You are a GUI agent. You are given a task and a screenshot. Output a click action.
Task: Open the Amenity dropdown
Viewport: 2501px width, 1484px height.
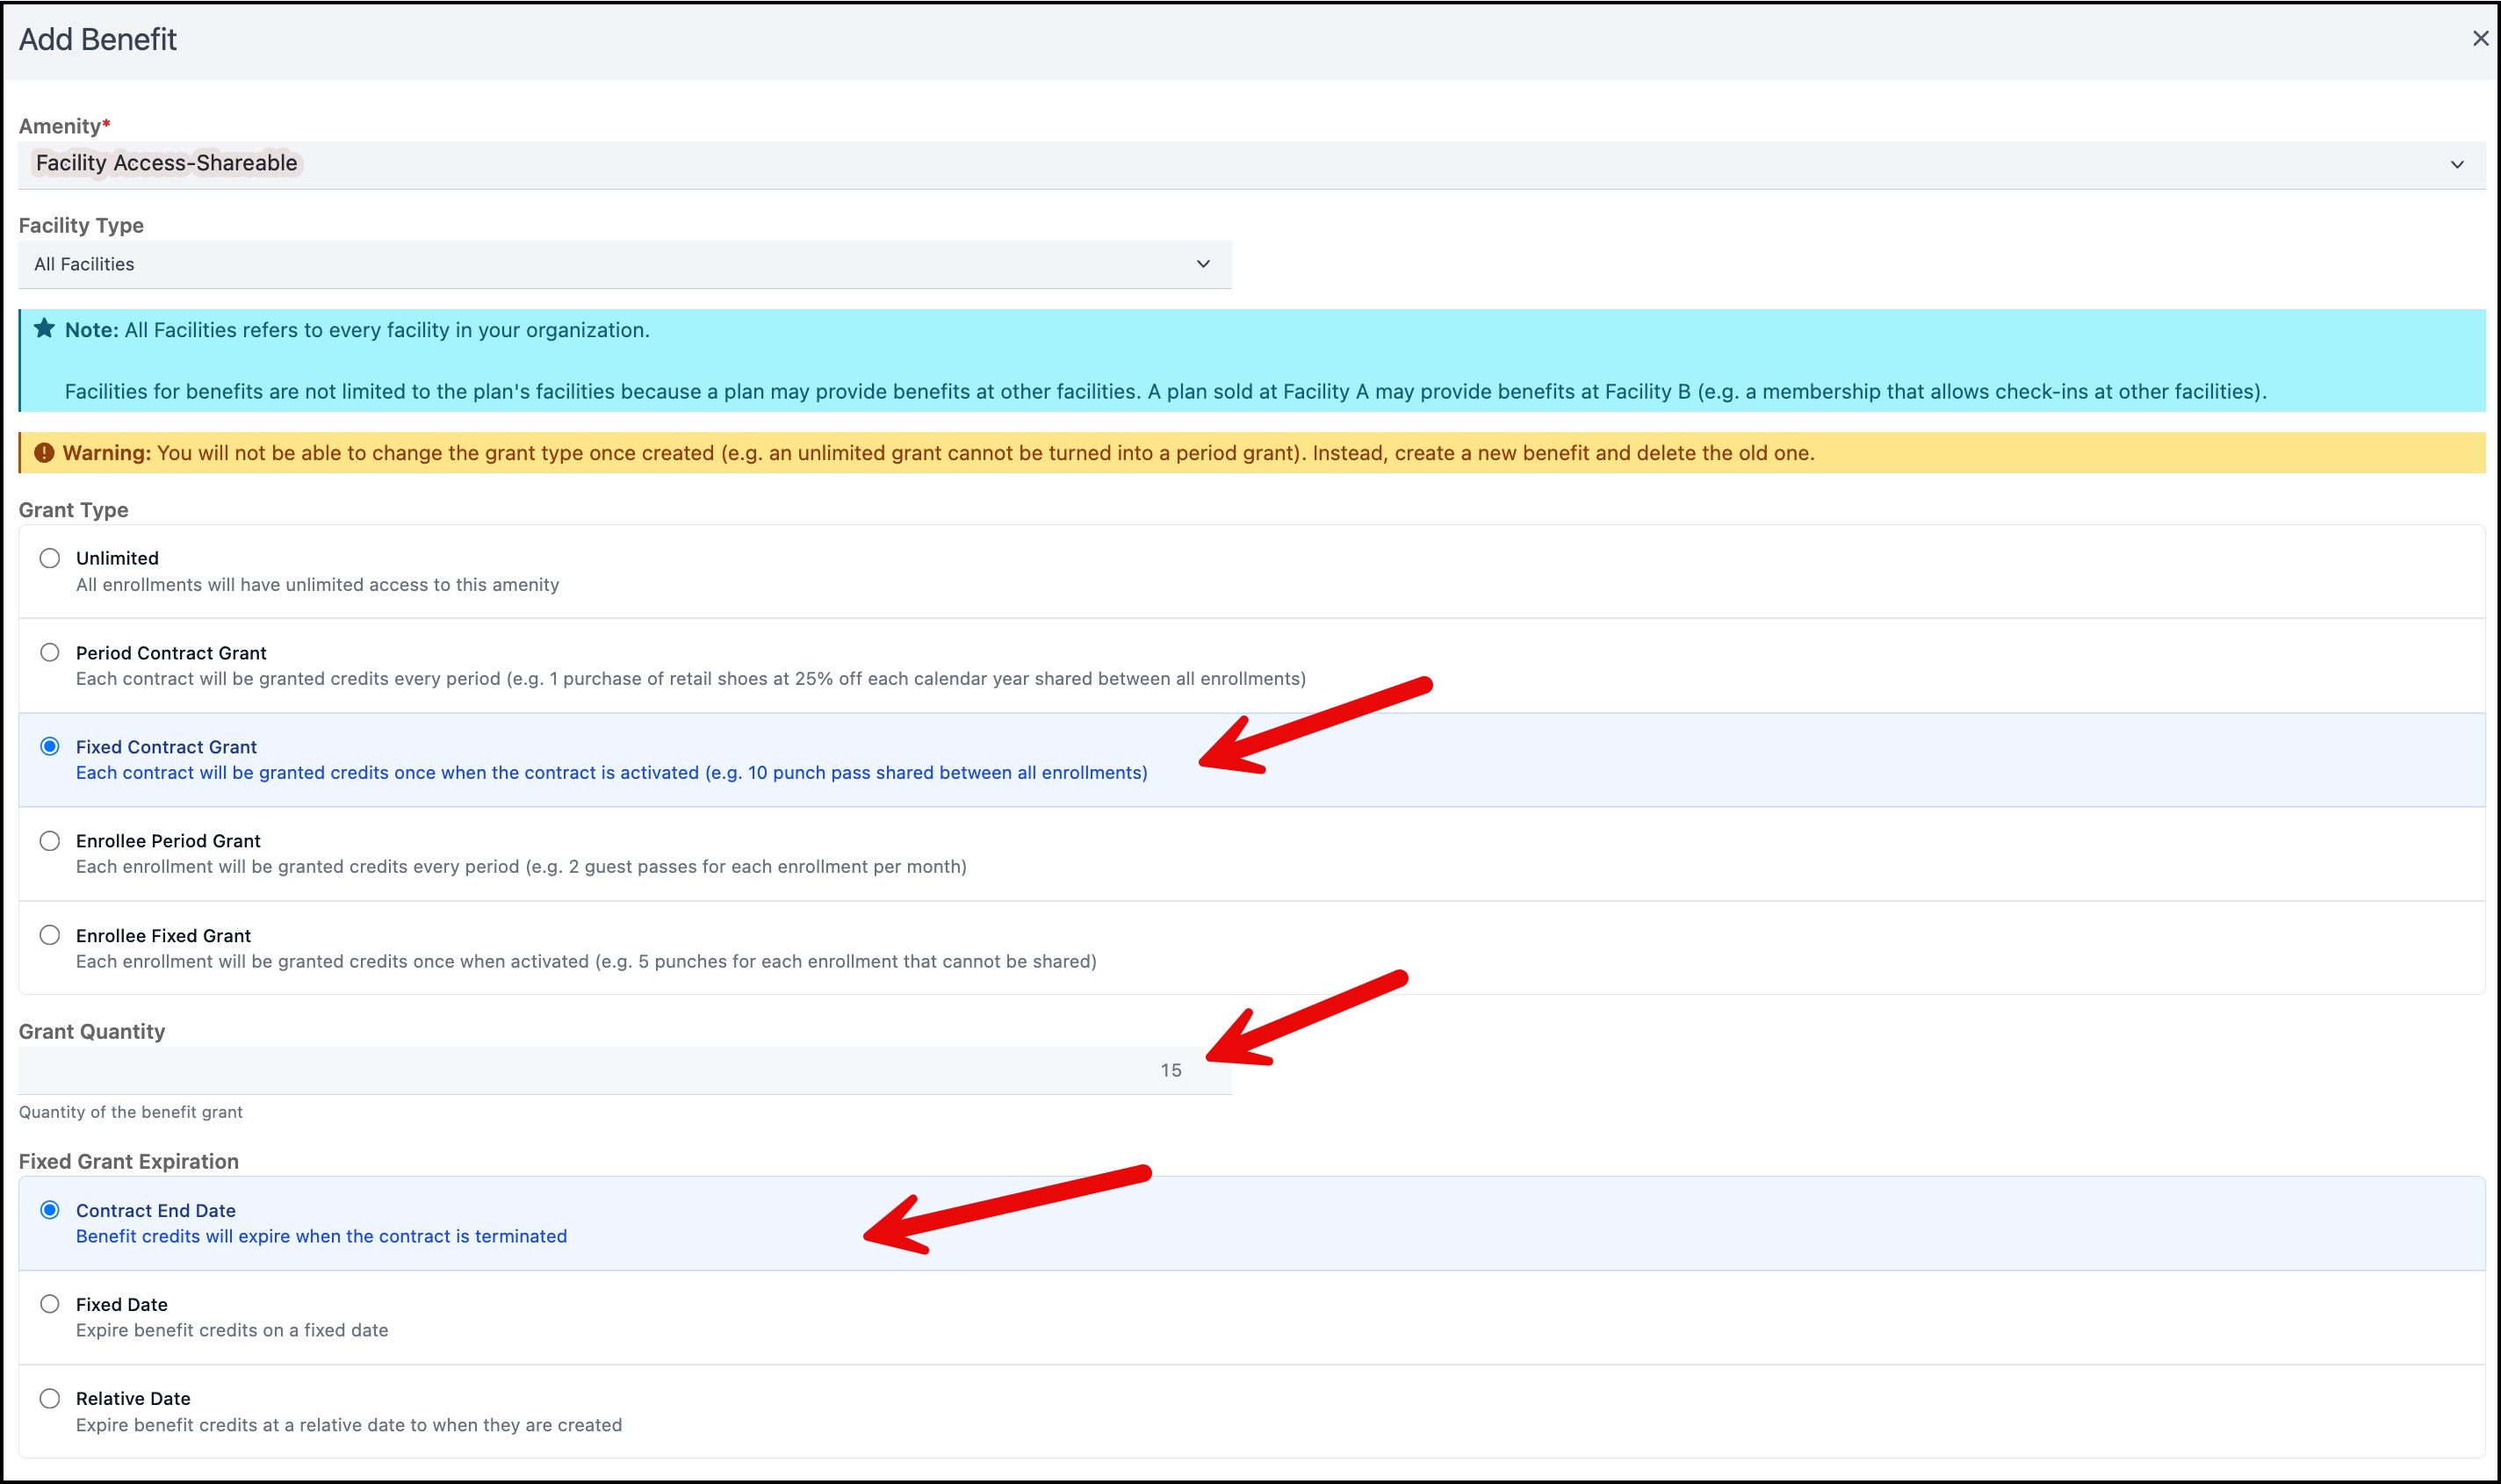[x=1251, y=164]
